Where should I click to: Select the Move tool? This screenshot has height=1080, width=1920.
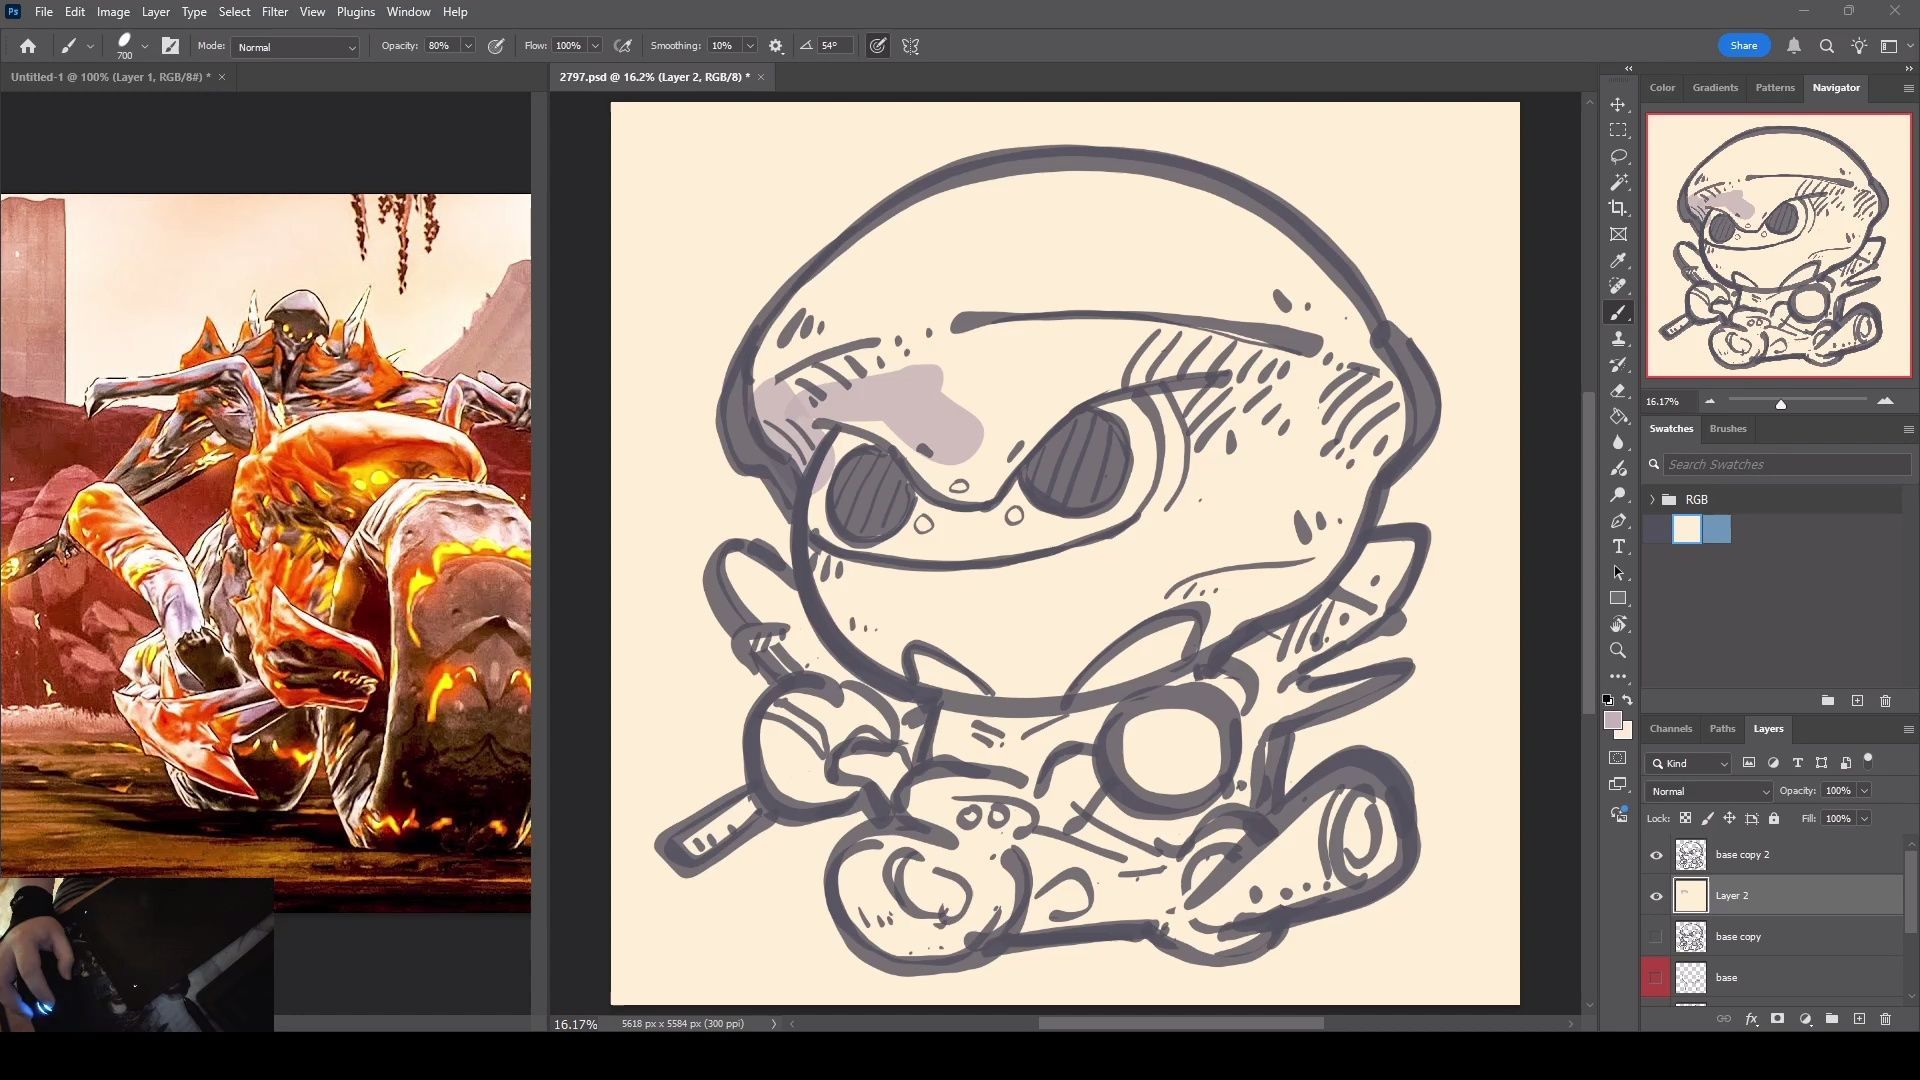point(1618,105)
